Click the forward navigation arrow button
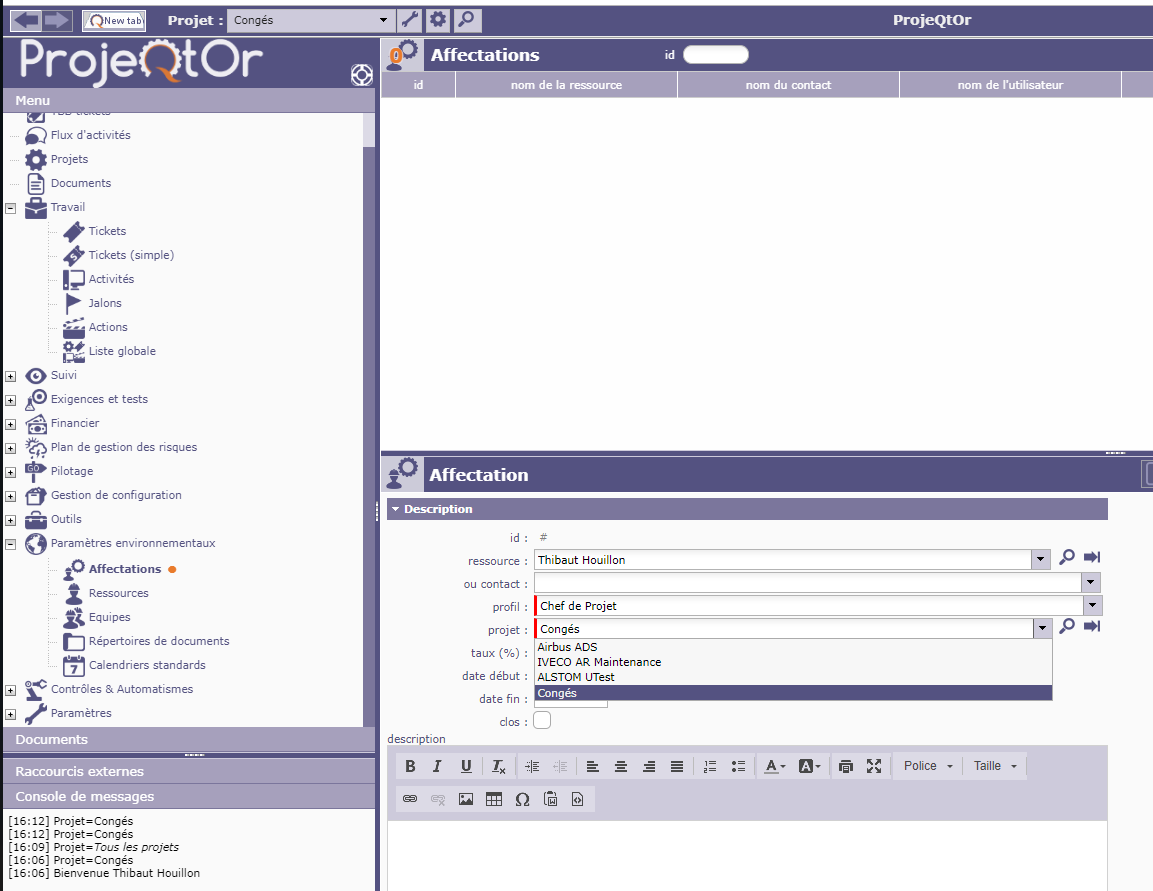Image resolution: width=1153 pixels, height=891 pixels. coord(57,20)
